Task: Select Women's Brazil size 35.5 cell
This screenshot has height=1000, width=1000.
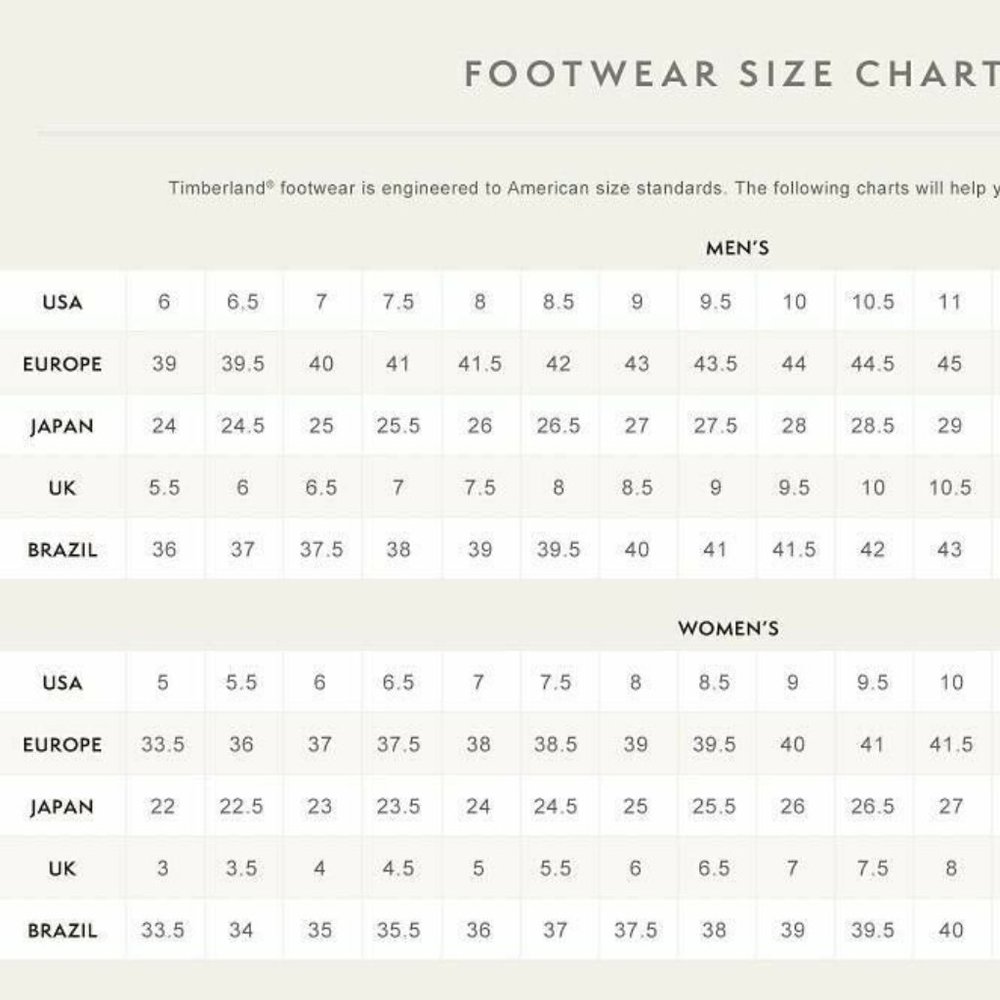Action: [x=398, y=930]
